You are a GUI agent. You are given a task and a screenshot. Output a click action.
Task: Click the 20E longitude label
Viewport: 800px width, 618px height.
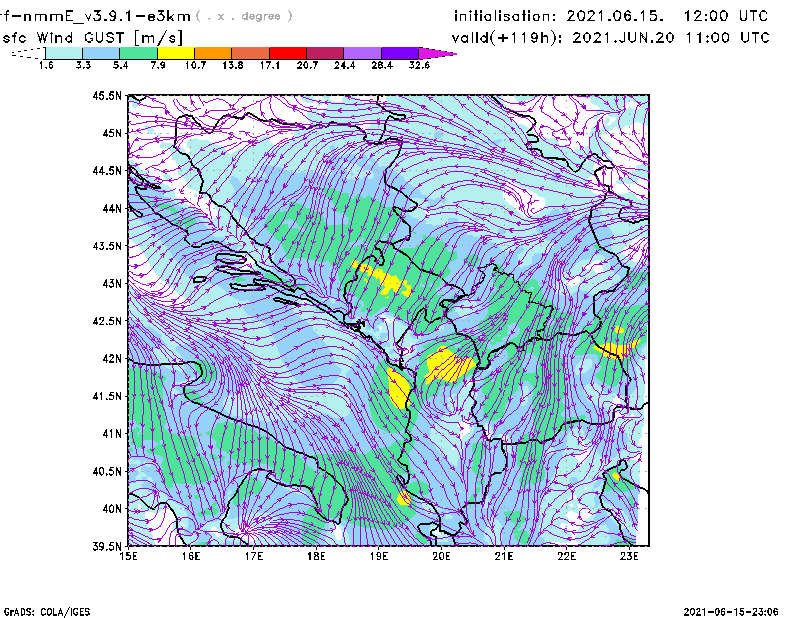pyautogui.click(x=441, y=556)
